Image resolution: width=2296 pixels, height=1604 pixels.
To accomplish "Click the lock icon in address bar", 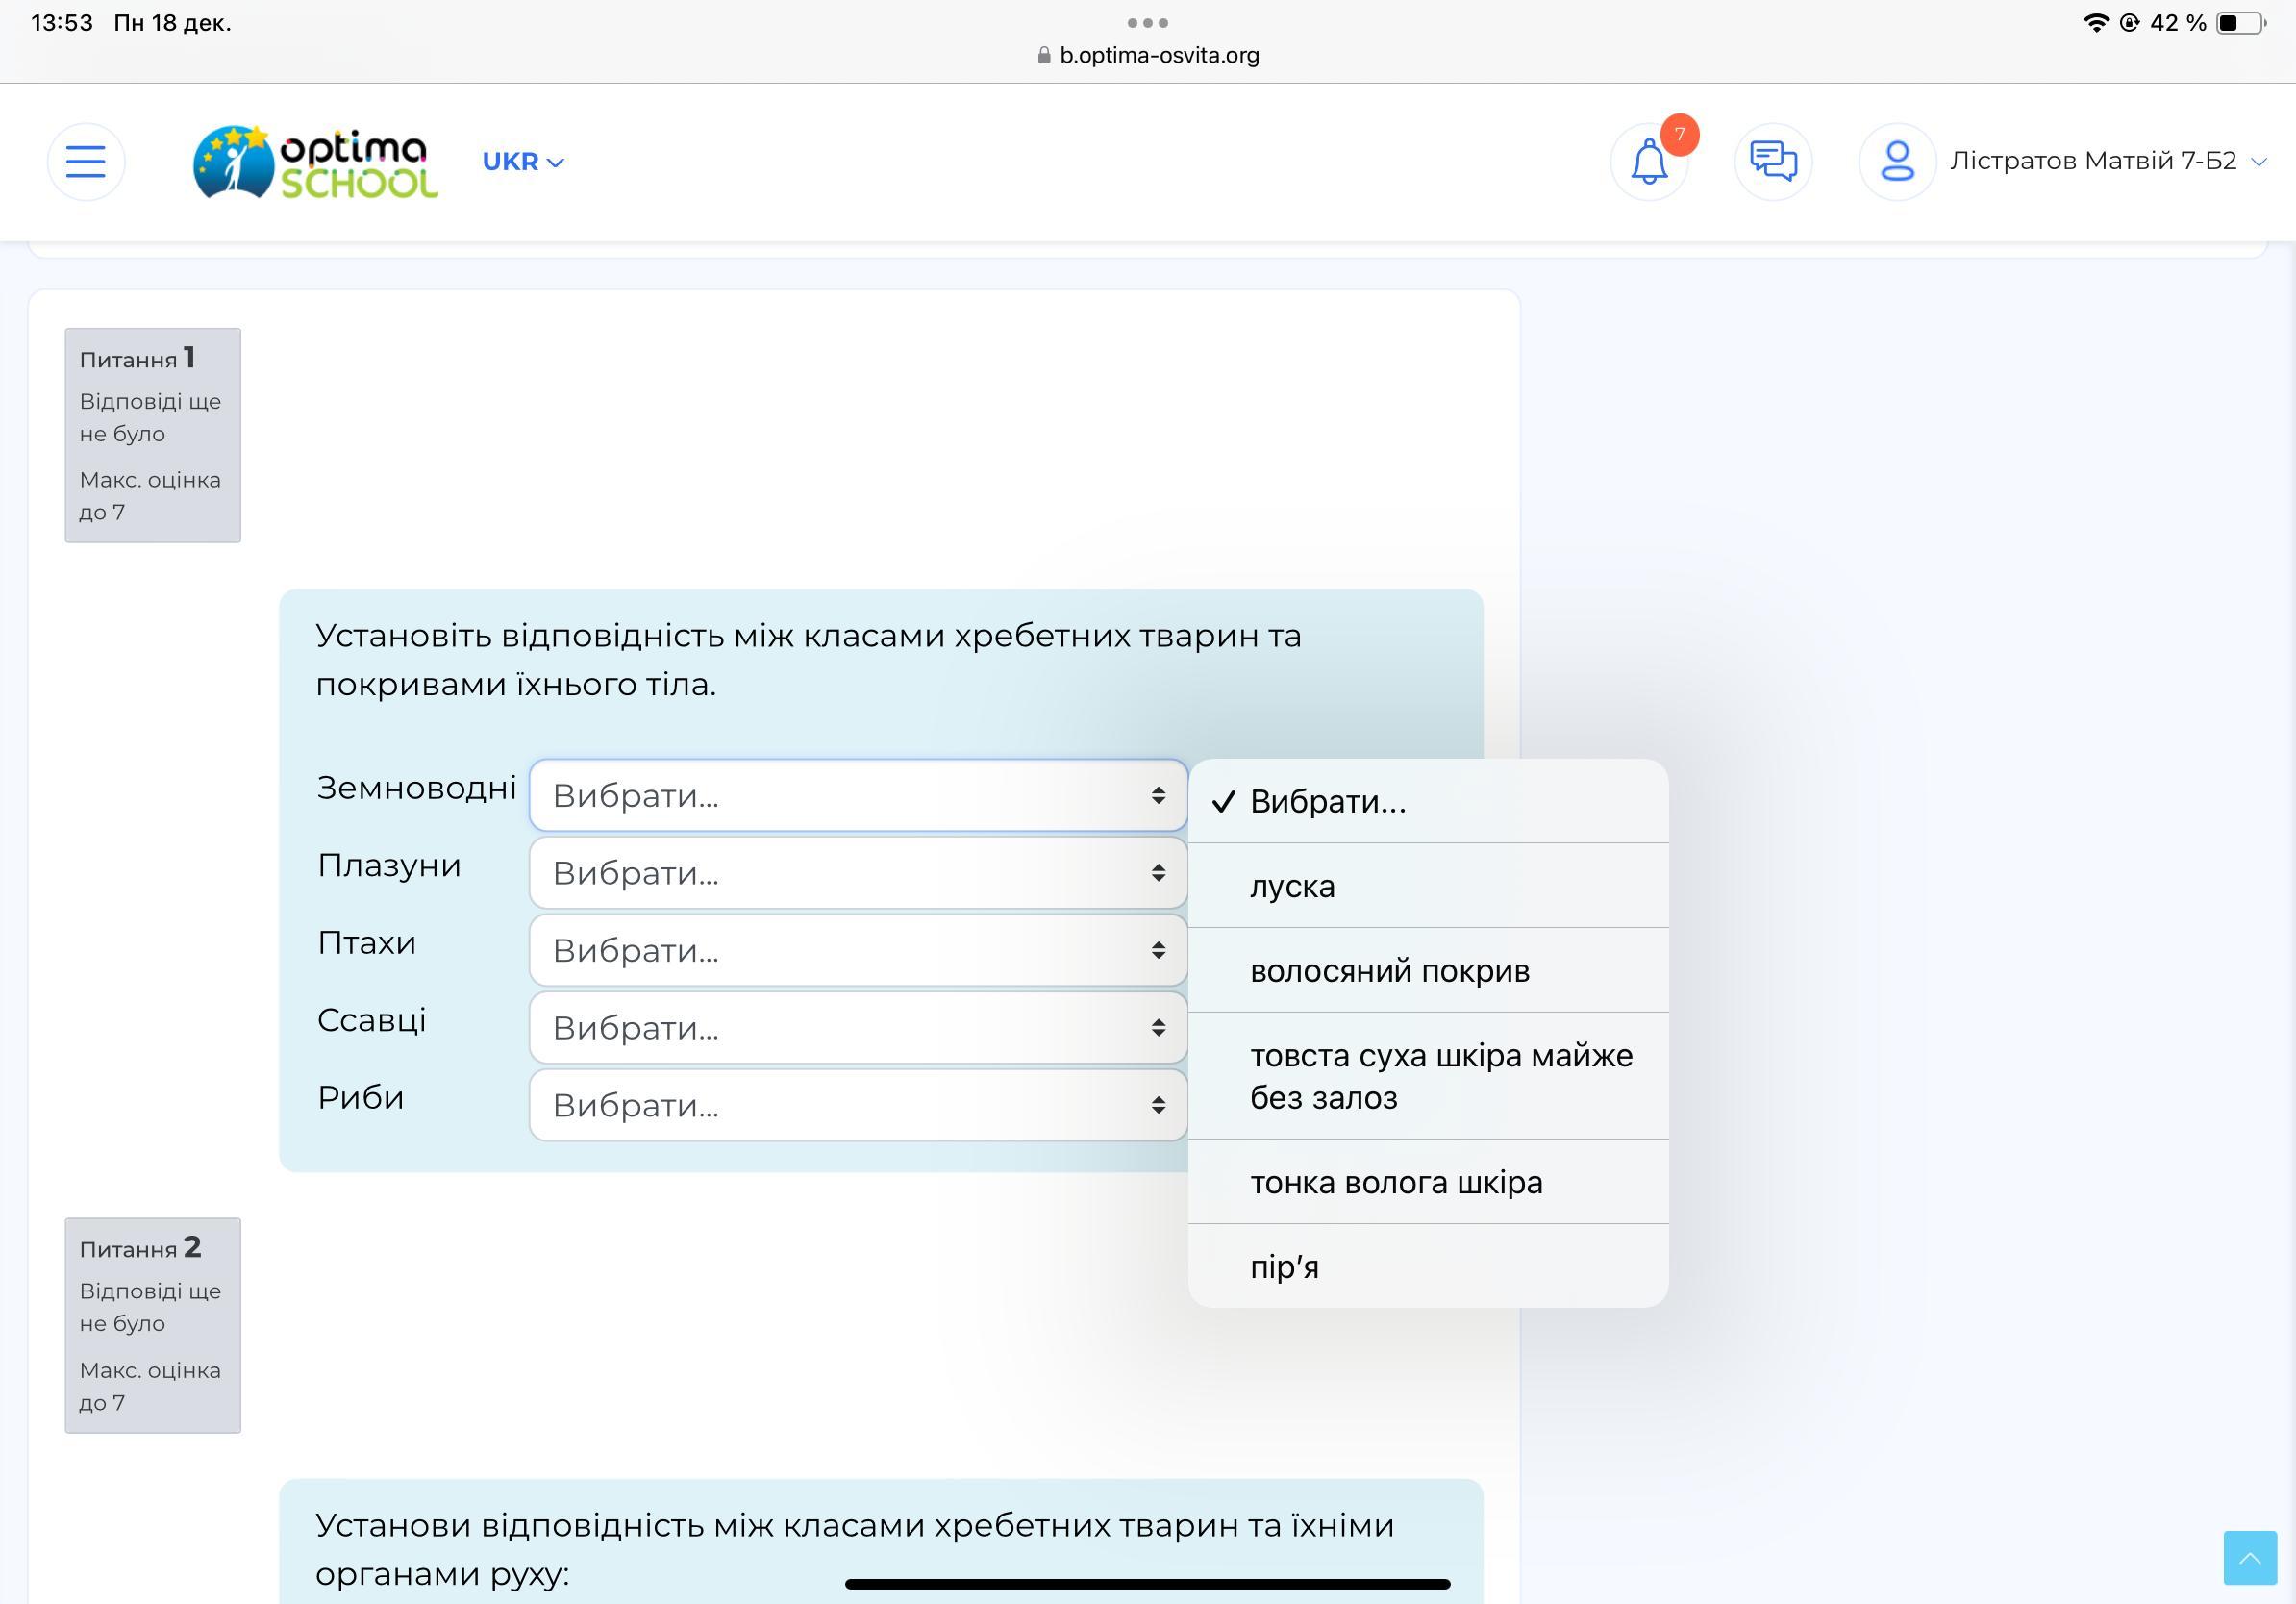I will click(1045, 55).
